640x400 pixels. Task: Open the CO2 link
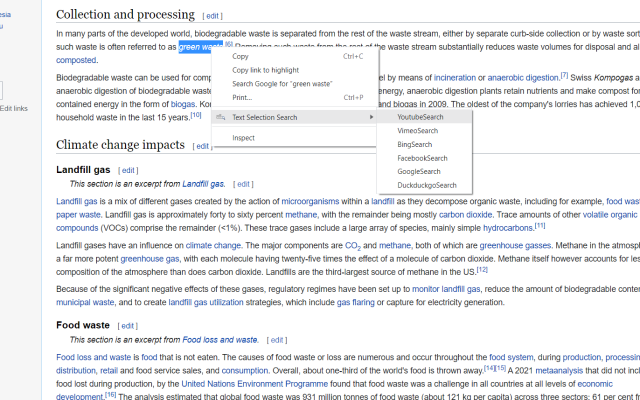pyautogui.click(x=353, y=246)
